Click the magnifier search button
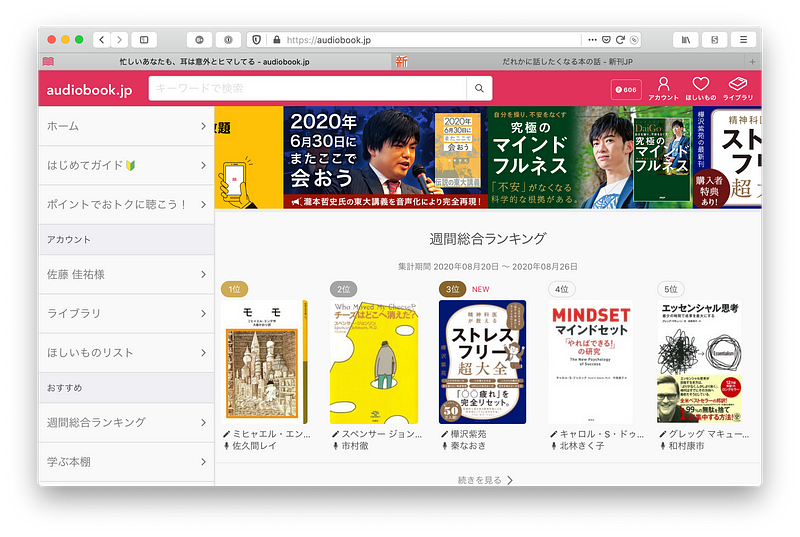 [x=479, y=88]
